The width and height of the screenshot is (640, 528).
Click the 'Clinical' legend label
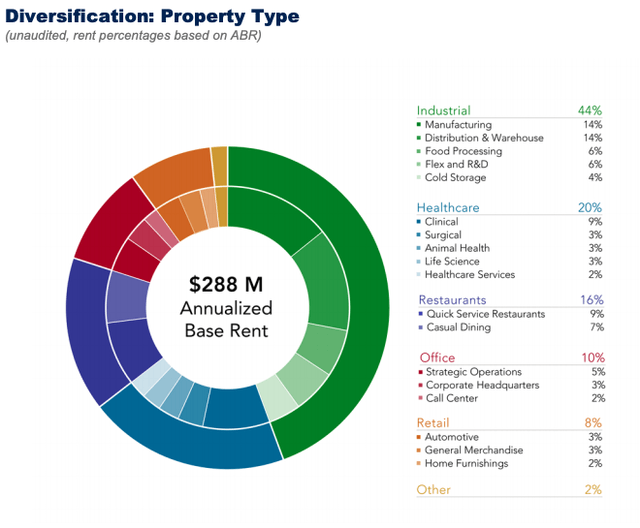[442, 222]
